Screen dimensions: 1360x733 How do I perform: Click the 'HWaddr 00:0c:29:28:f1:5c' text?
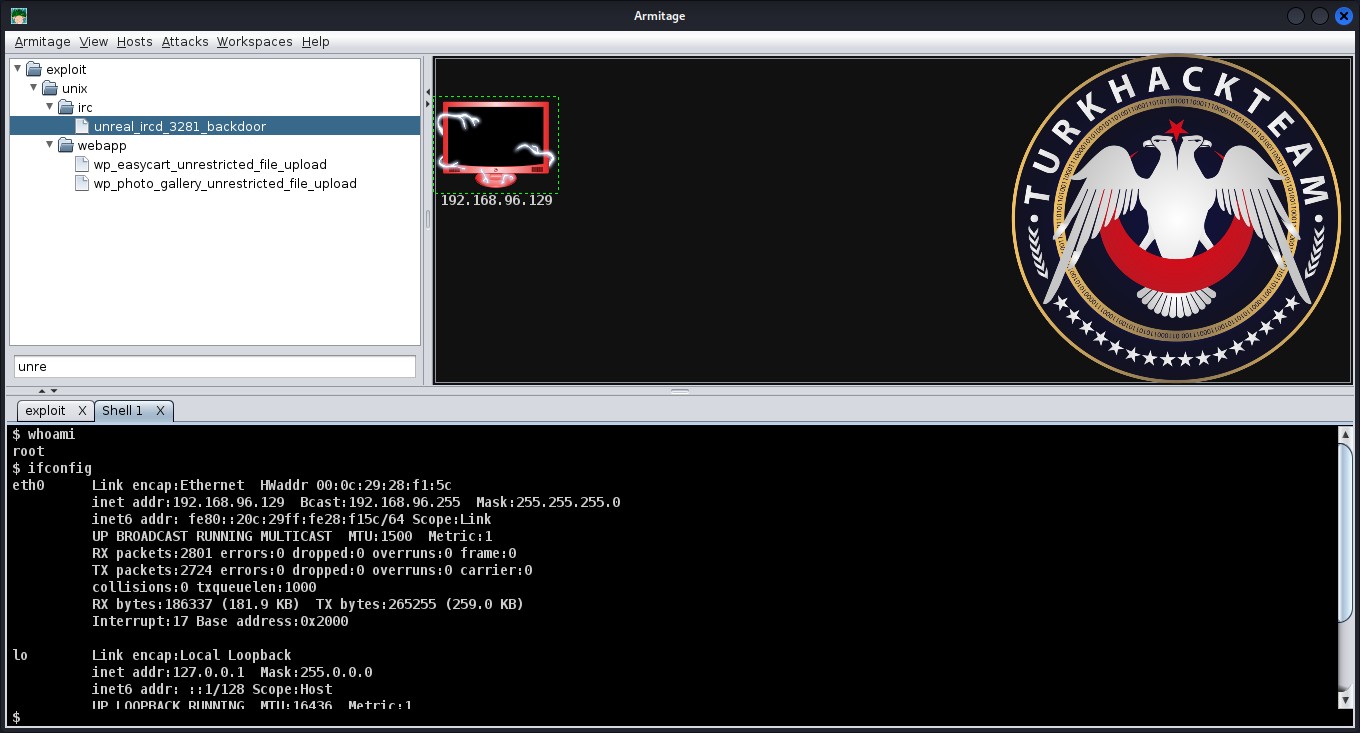pos(356,485)
